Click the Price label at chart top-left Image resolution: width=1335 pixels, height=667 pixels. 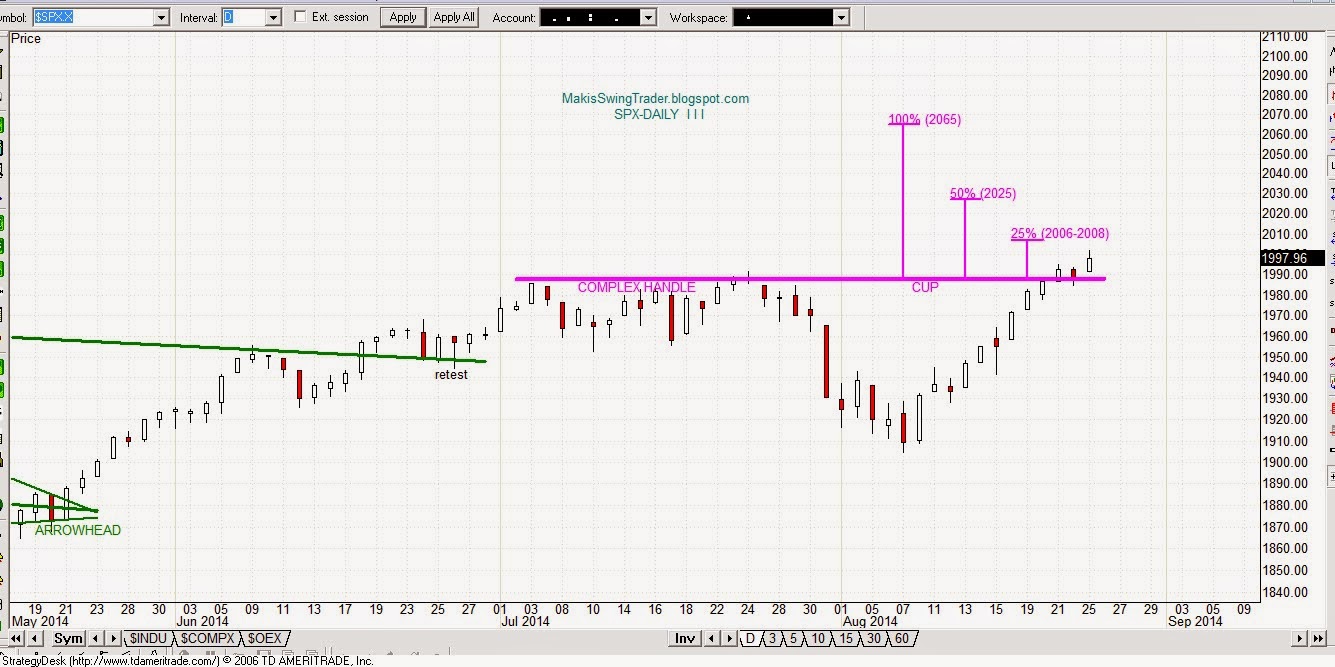(x=26, y=38)
